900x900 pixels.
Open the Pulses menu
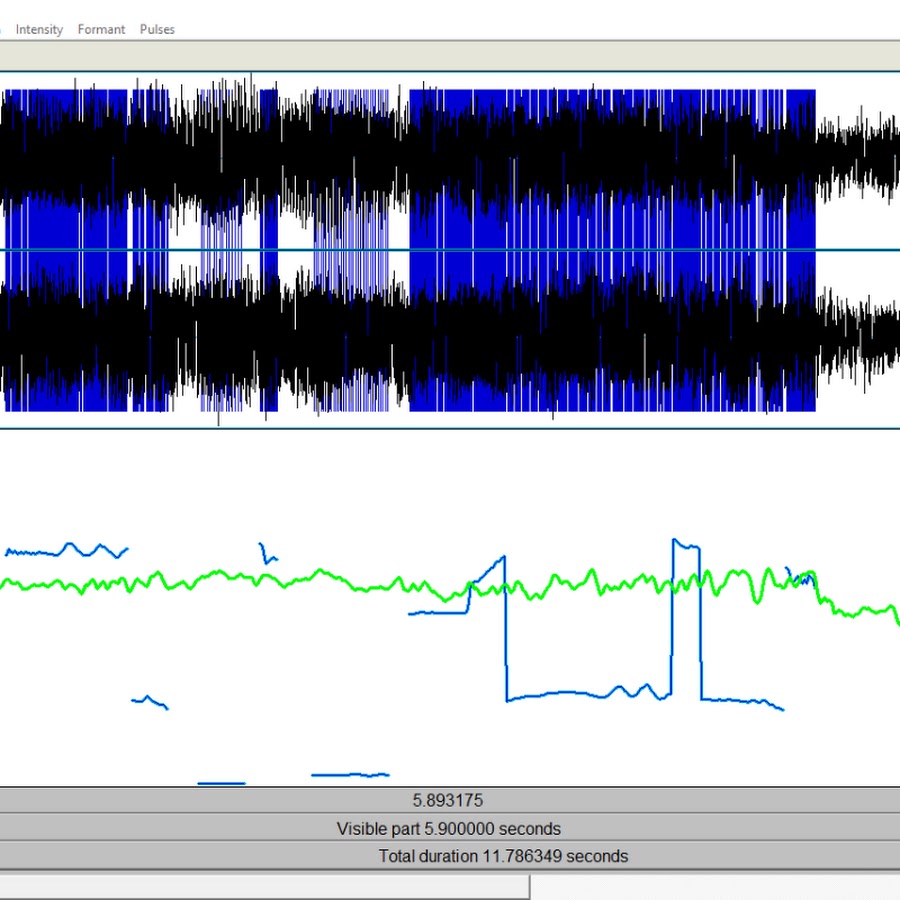pos(157,29)
